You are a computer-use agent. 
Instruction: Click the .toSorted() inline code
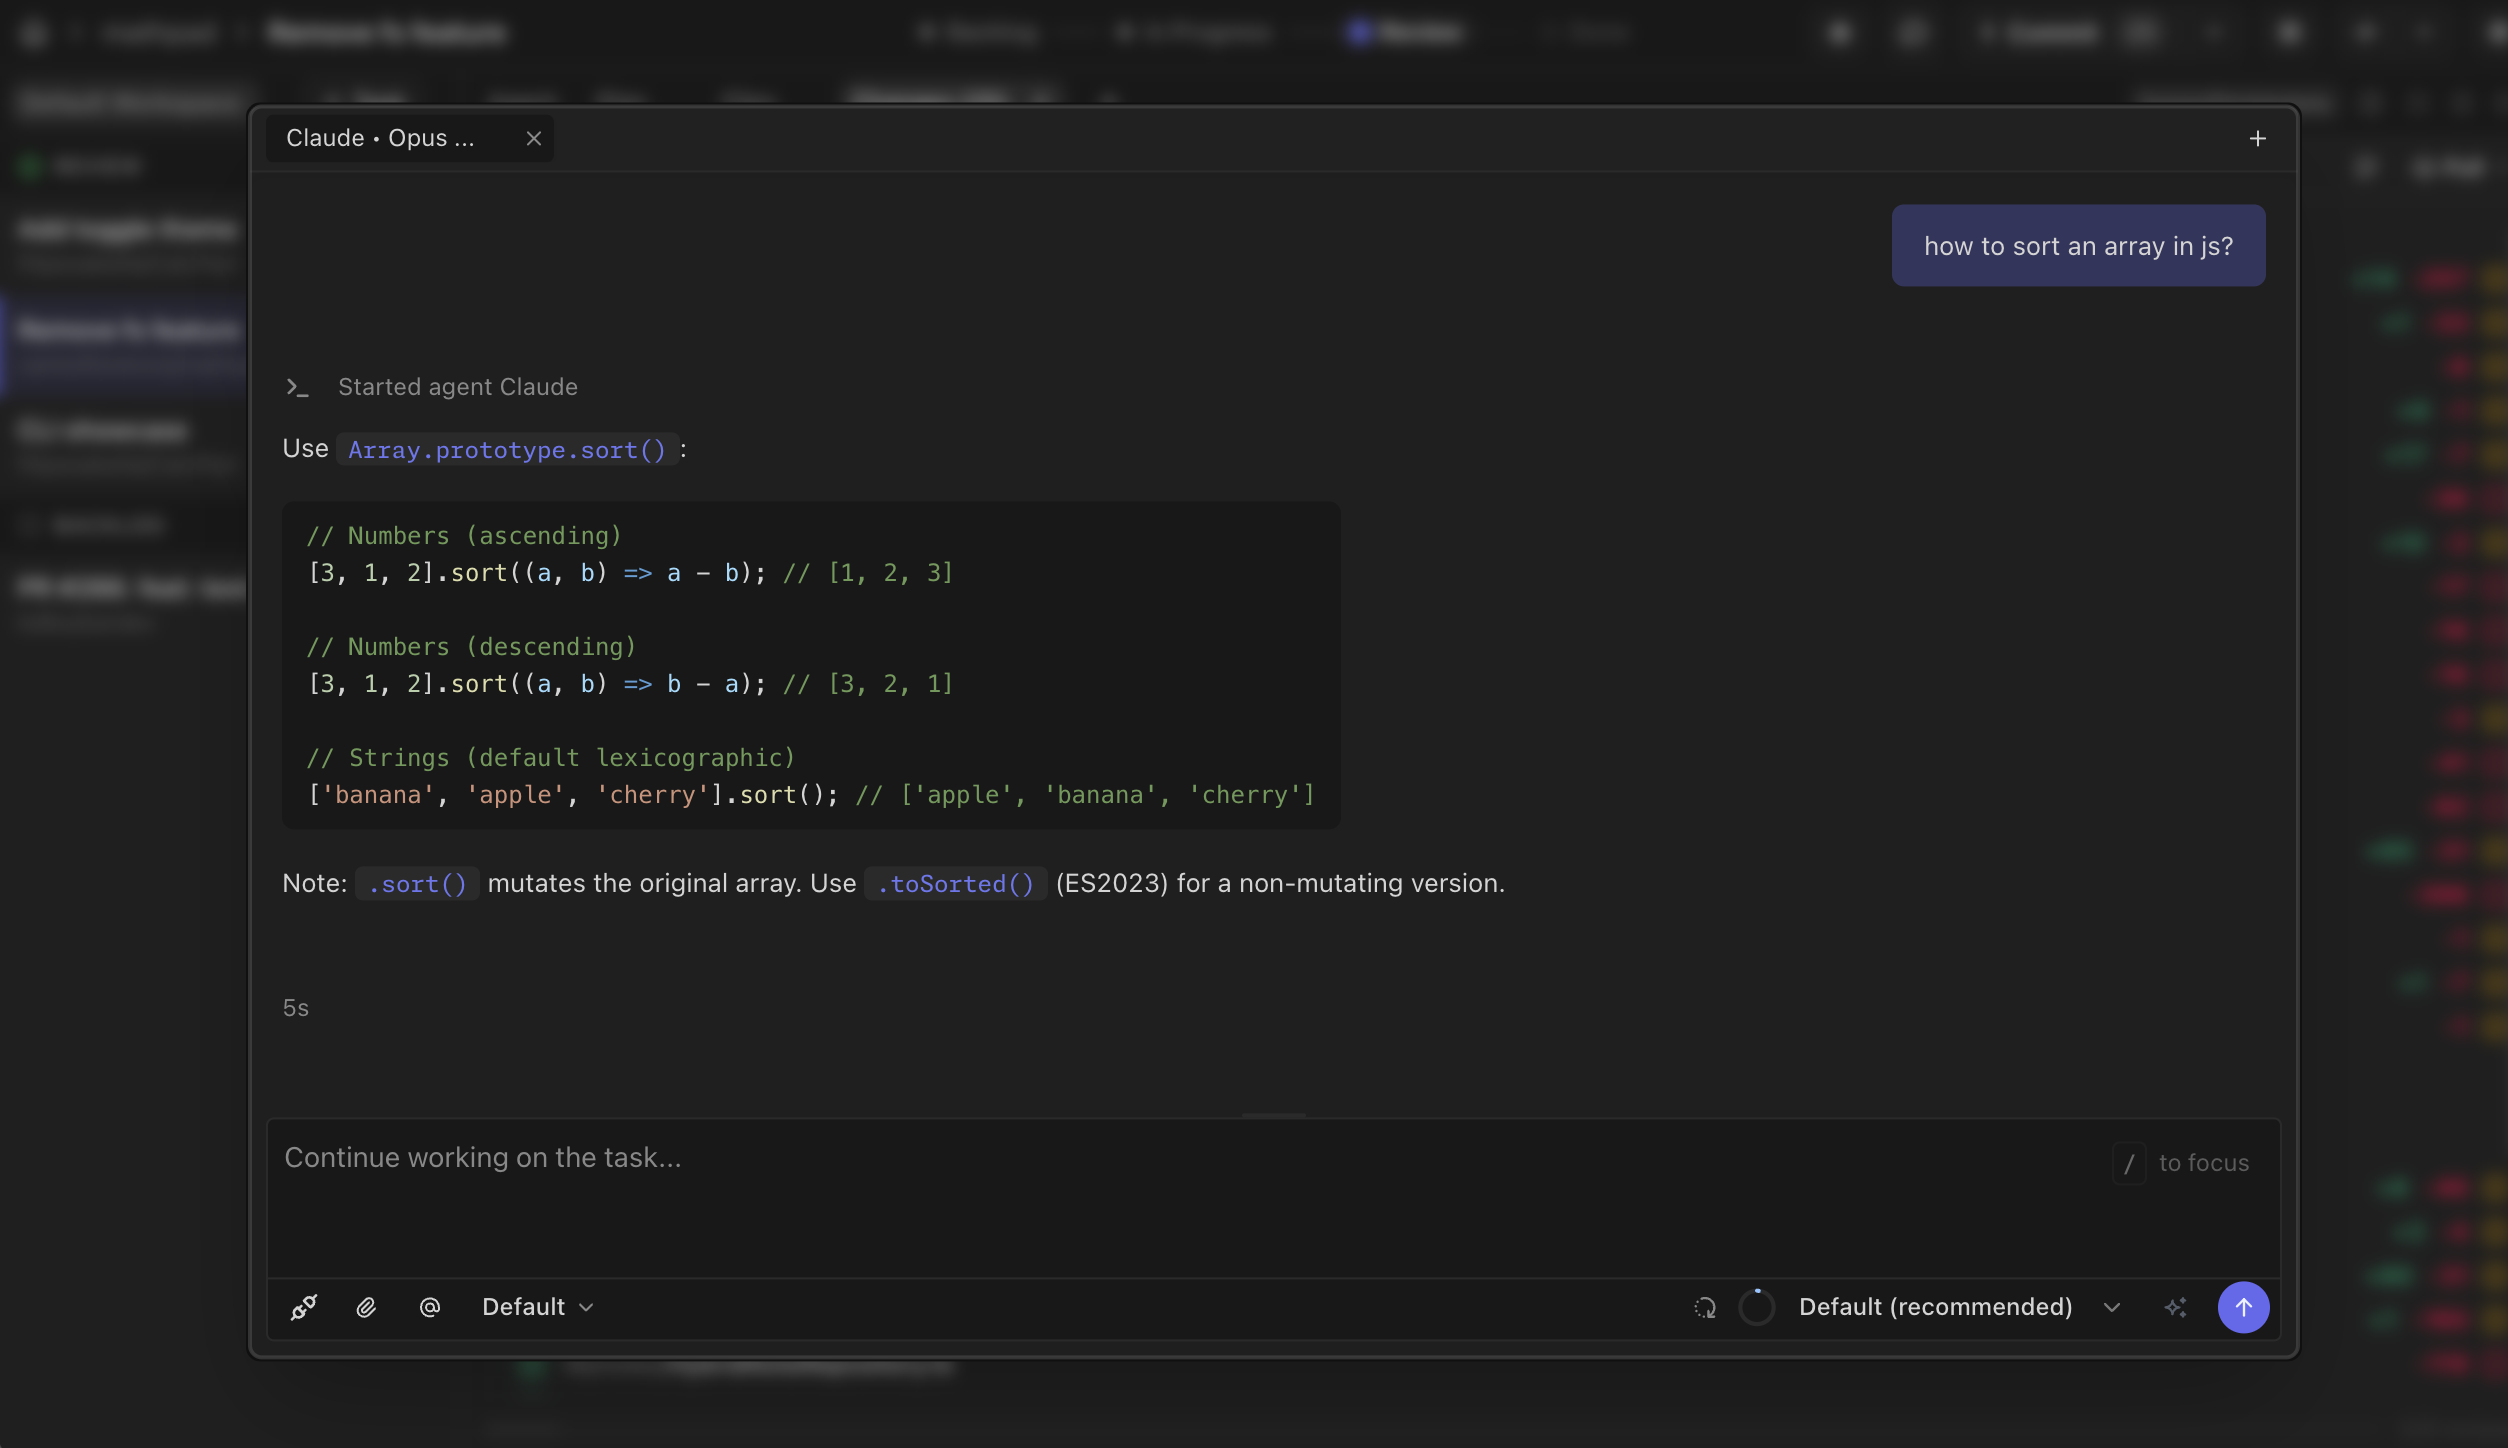pyautogui.click(x=955, y=884)
